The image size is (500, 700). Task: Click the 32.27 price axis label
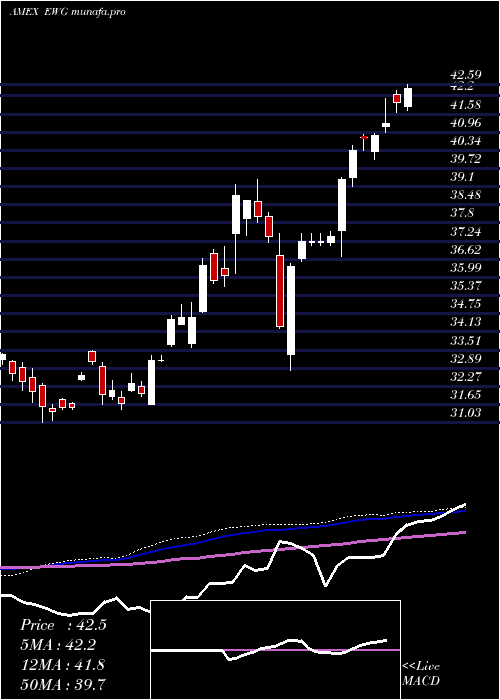(x=465, y=377)
